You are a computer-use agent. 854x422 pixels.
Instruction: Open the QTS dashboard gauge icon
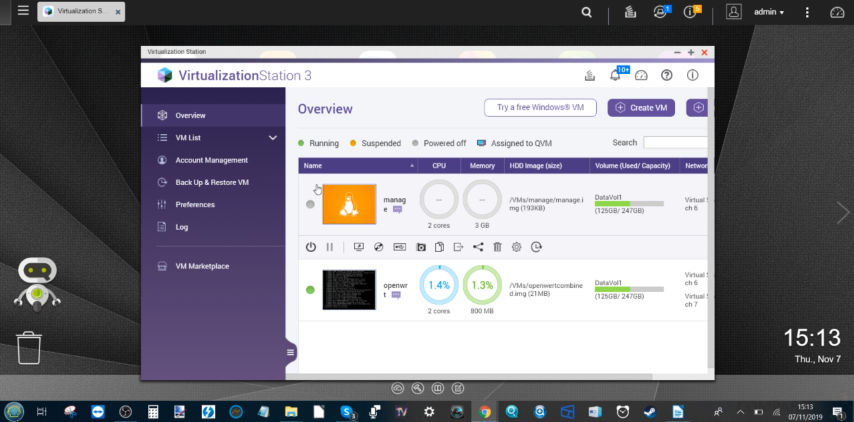[x=837, y=12]
